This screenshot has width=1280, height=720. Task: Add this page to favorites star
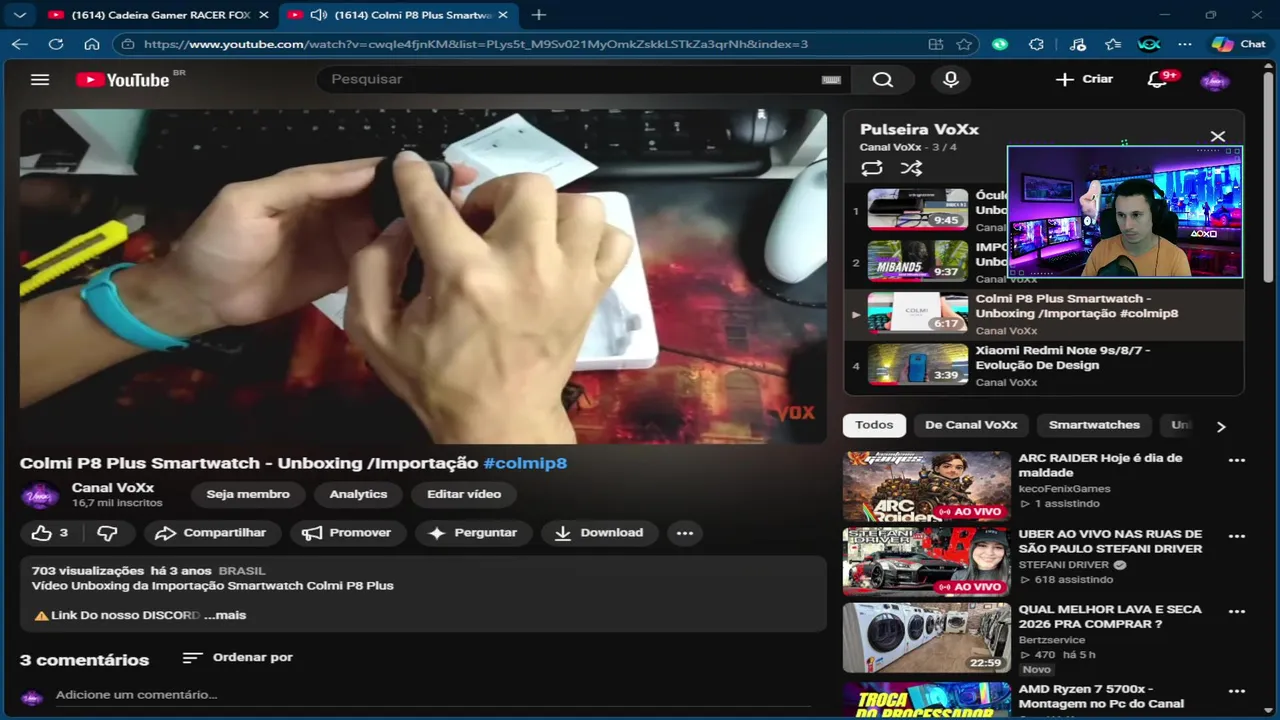tap(963, 44)
